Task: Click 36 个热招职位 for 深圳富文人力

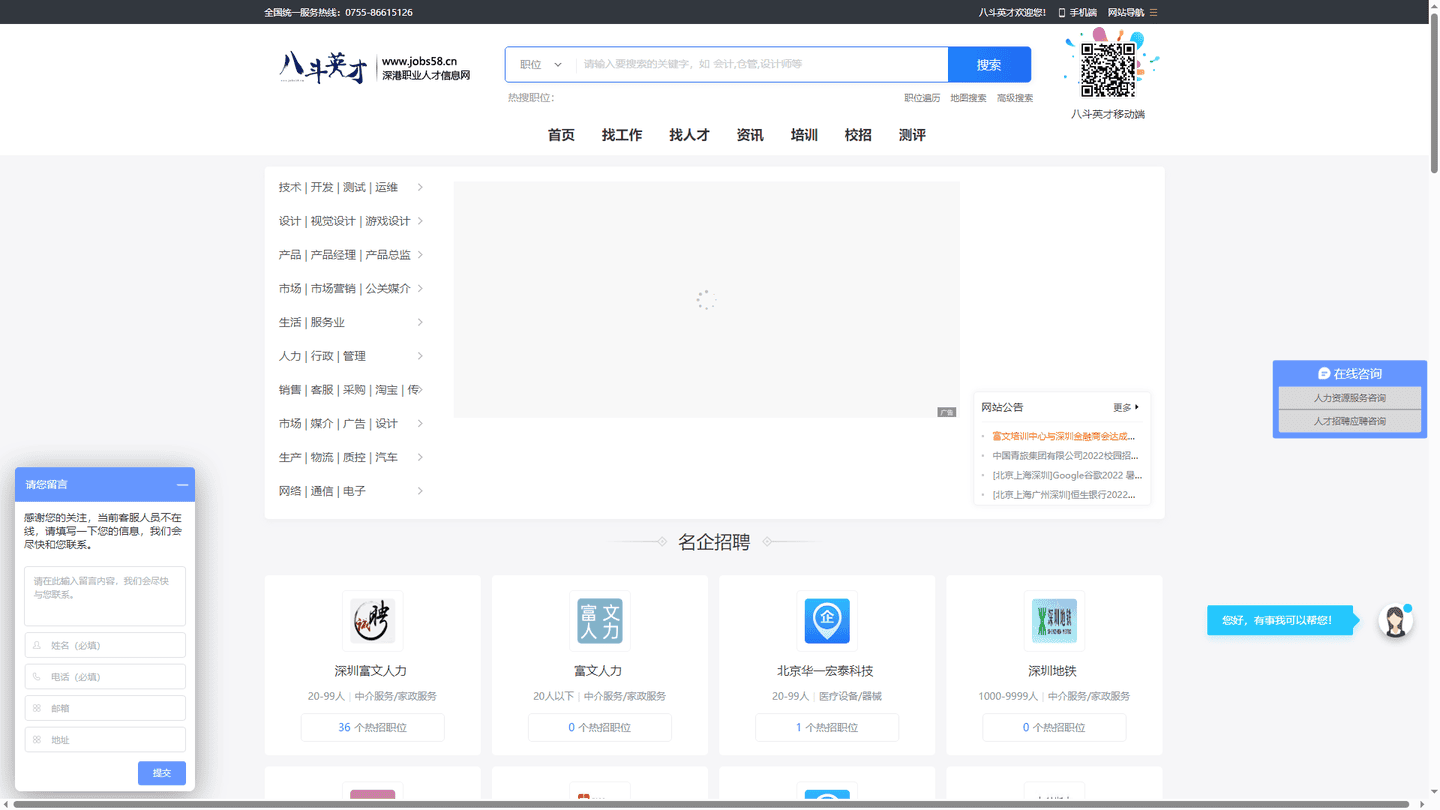Action: 373,727
